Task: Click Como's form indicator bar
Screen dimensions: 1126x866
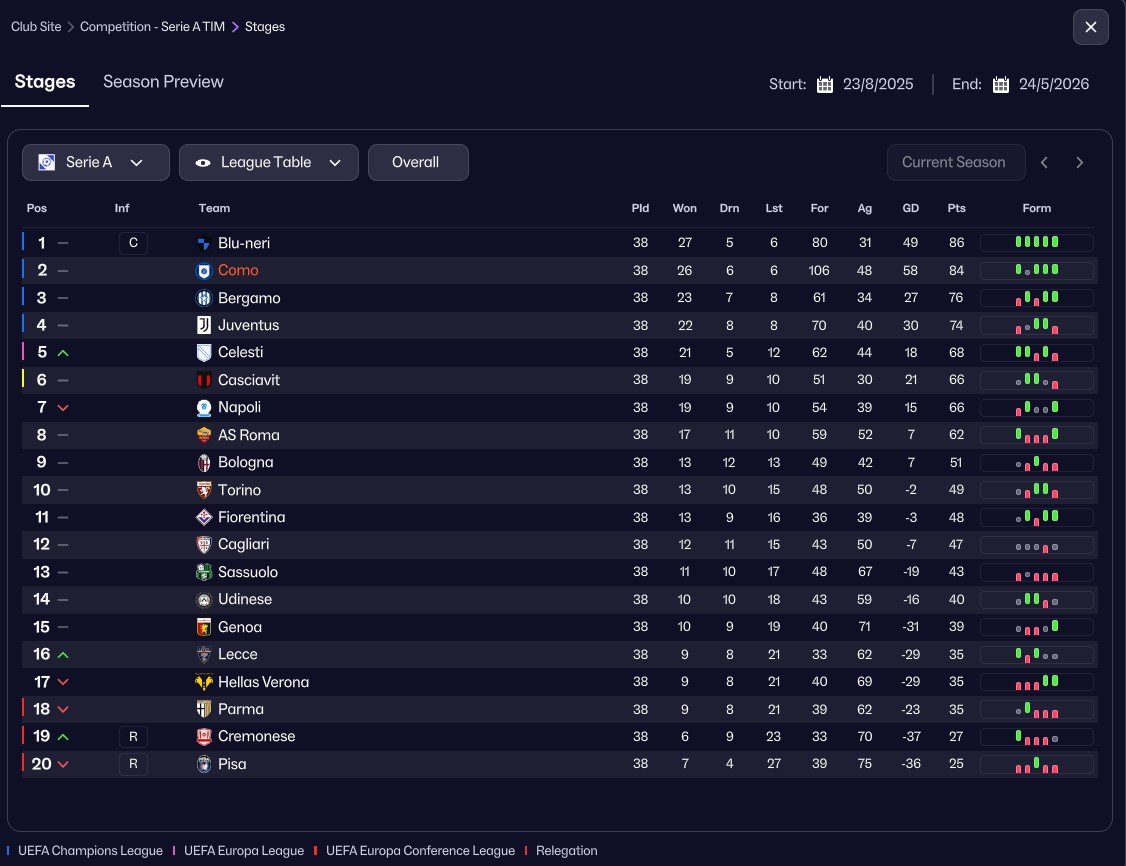Action: (x=1036, y=270)
